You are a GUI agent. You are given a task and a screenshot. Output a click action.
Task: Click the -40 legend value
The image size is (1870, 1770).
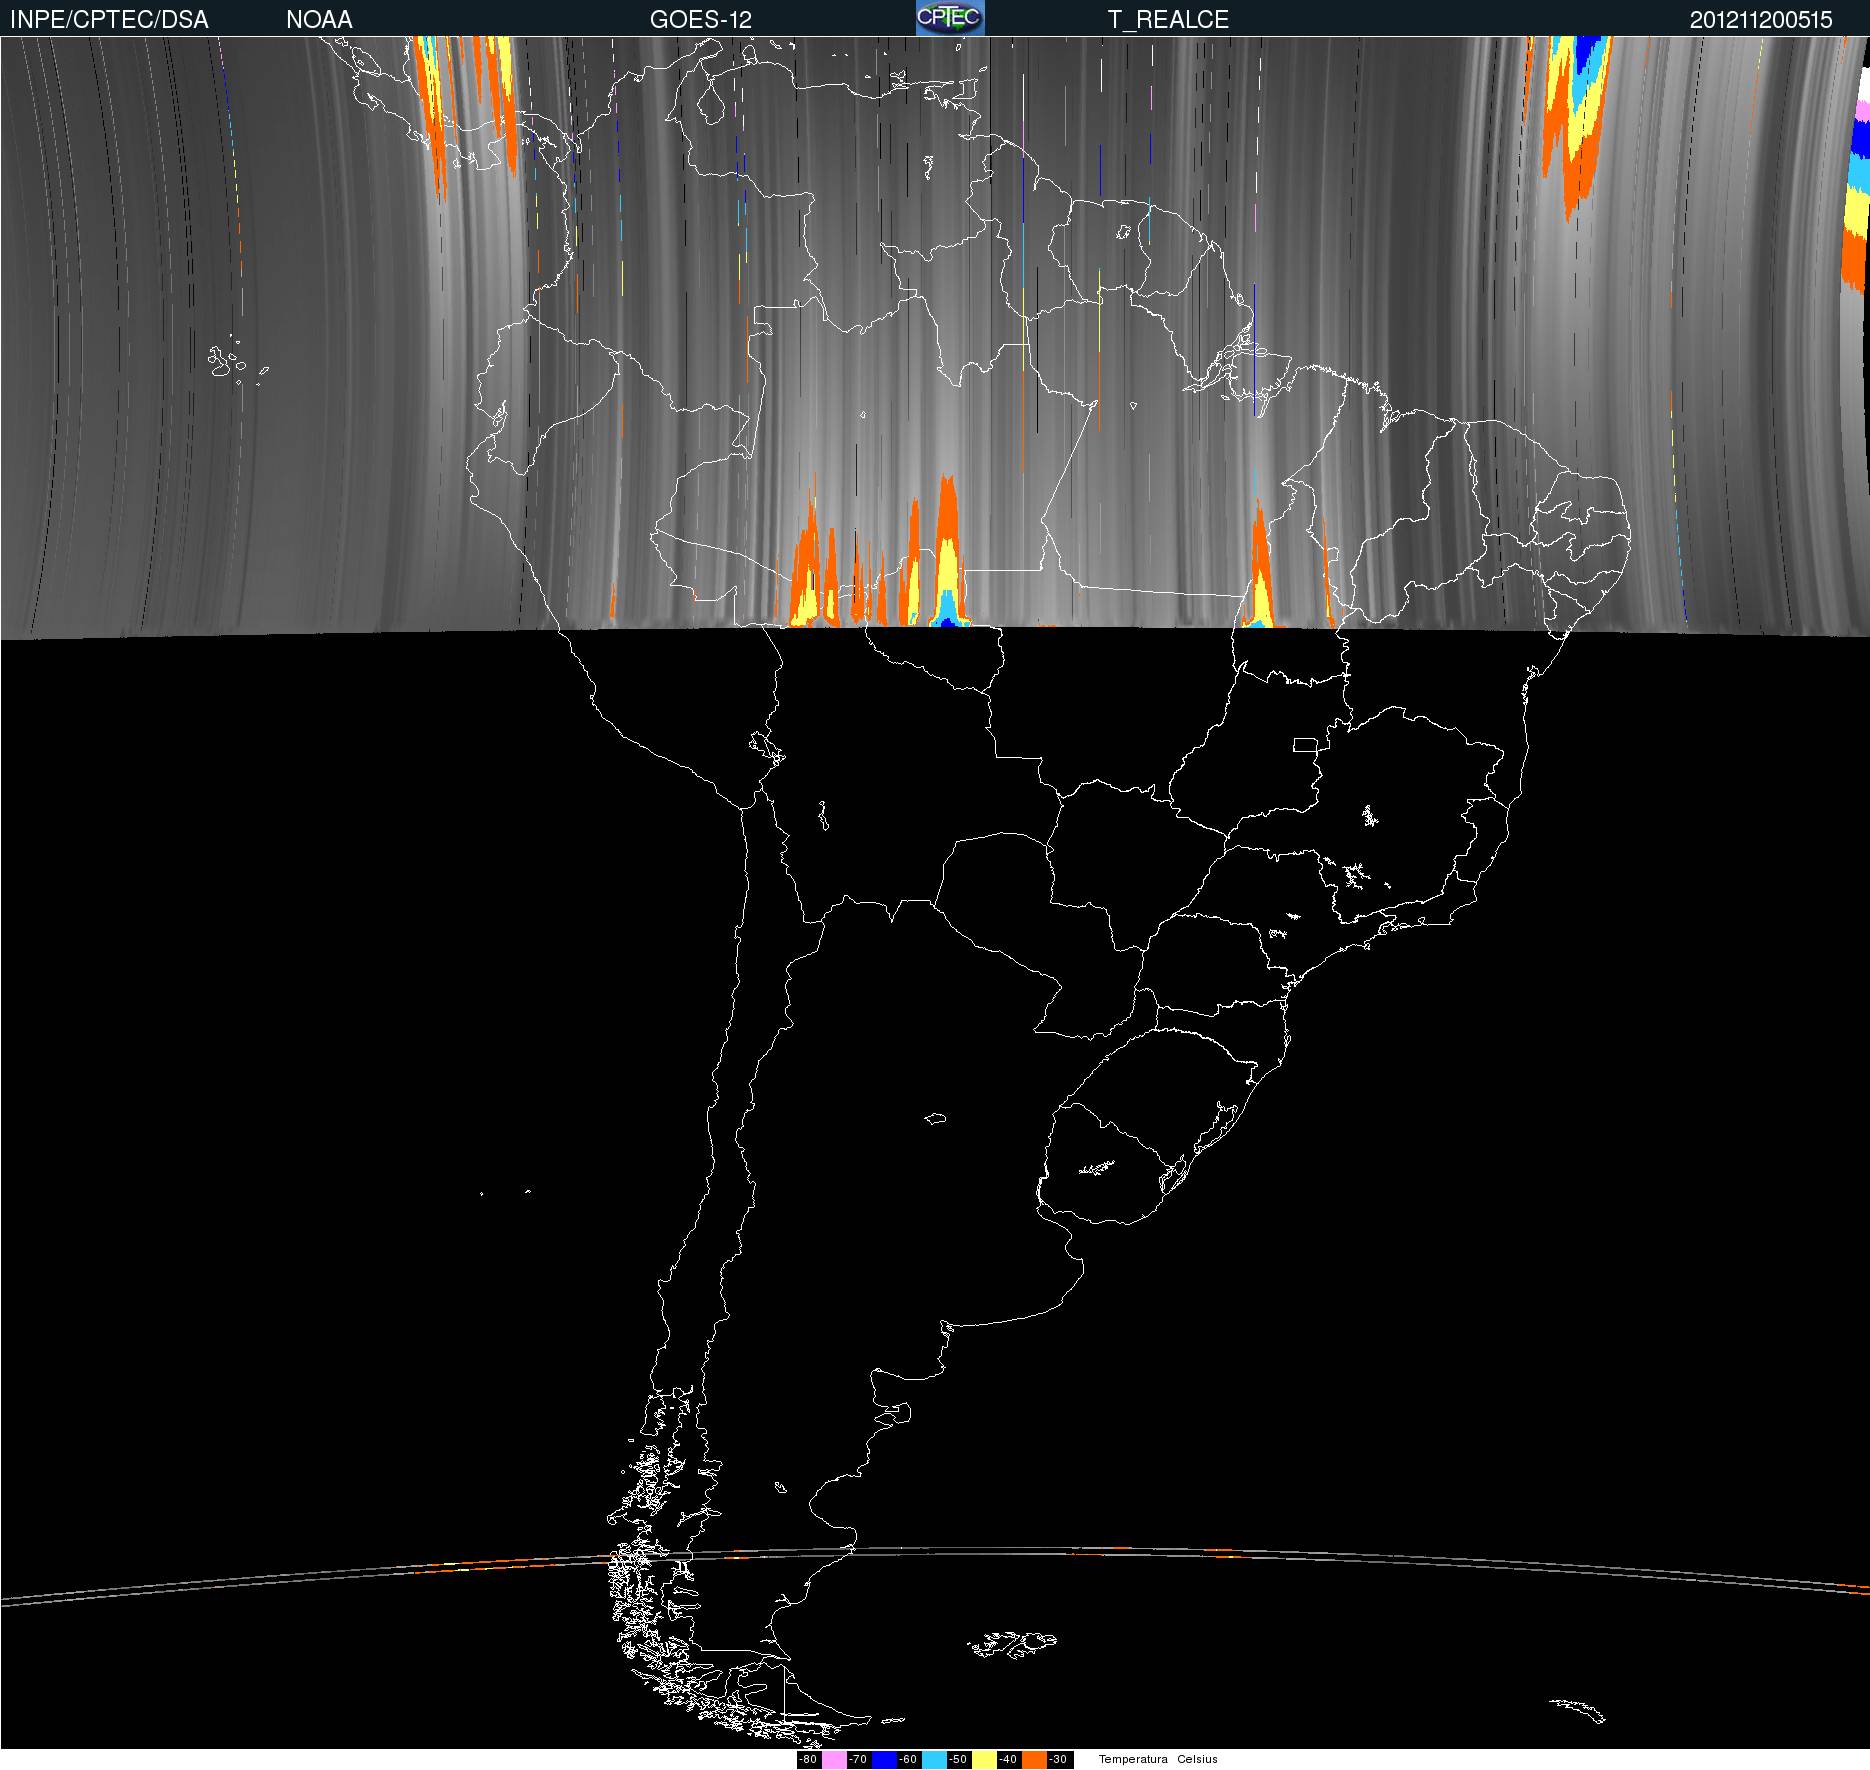[x=1009, y=1760]
